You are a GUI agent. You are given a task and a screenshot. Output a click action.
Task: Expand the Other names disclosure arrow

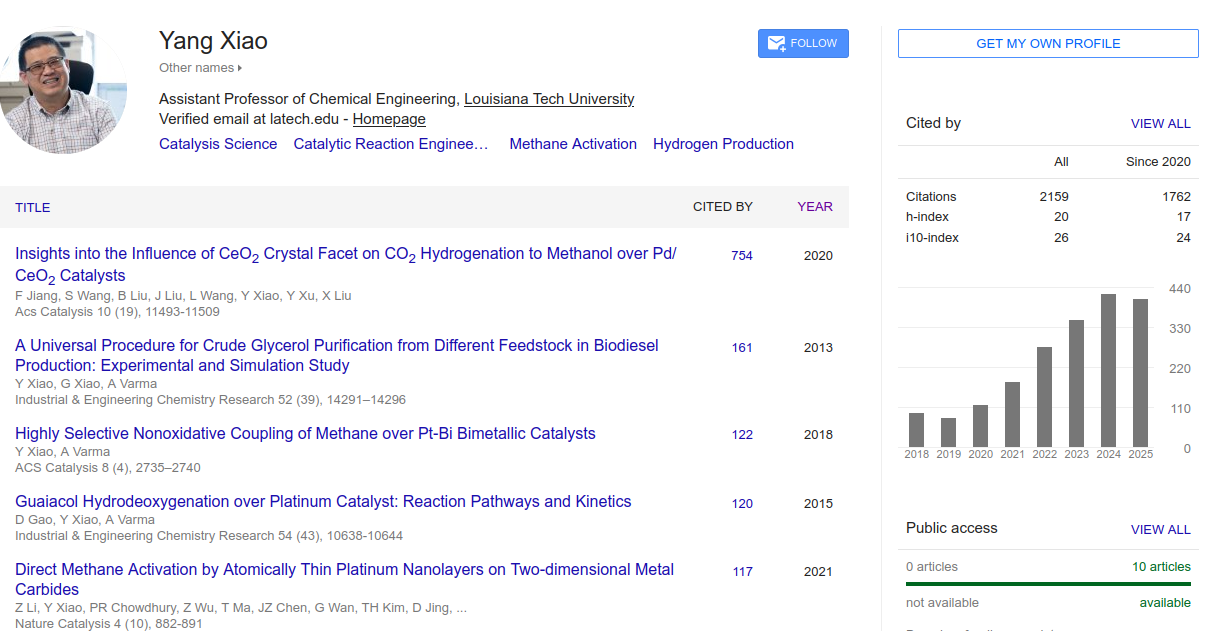click(x=240, y=68)
